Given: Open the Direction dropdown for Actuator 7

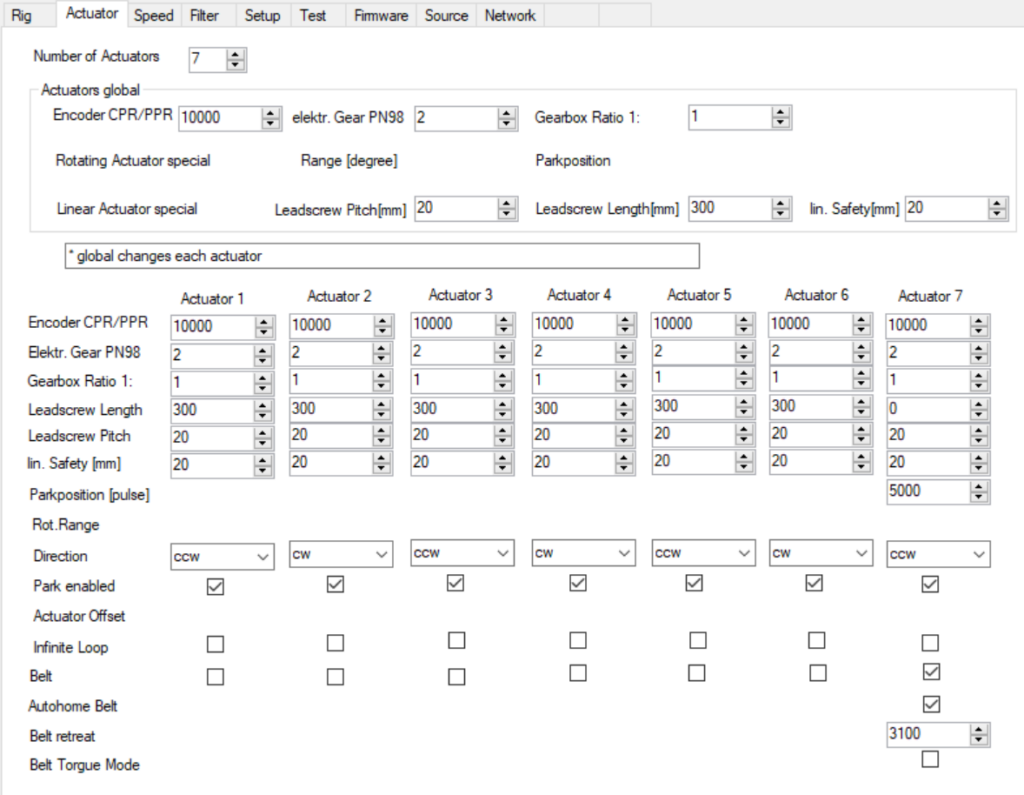Looking at the screenshot, I should (978, 552).
